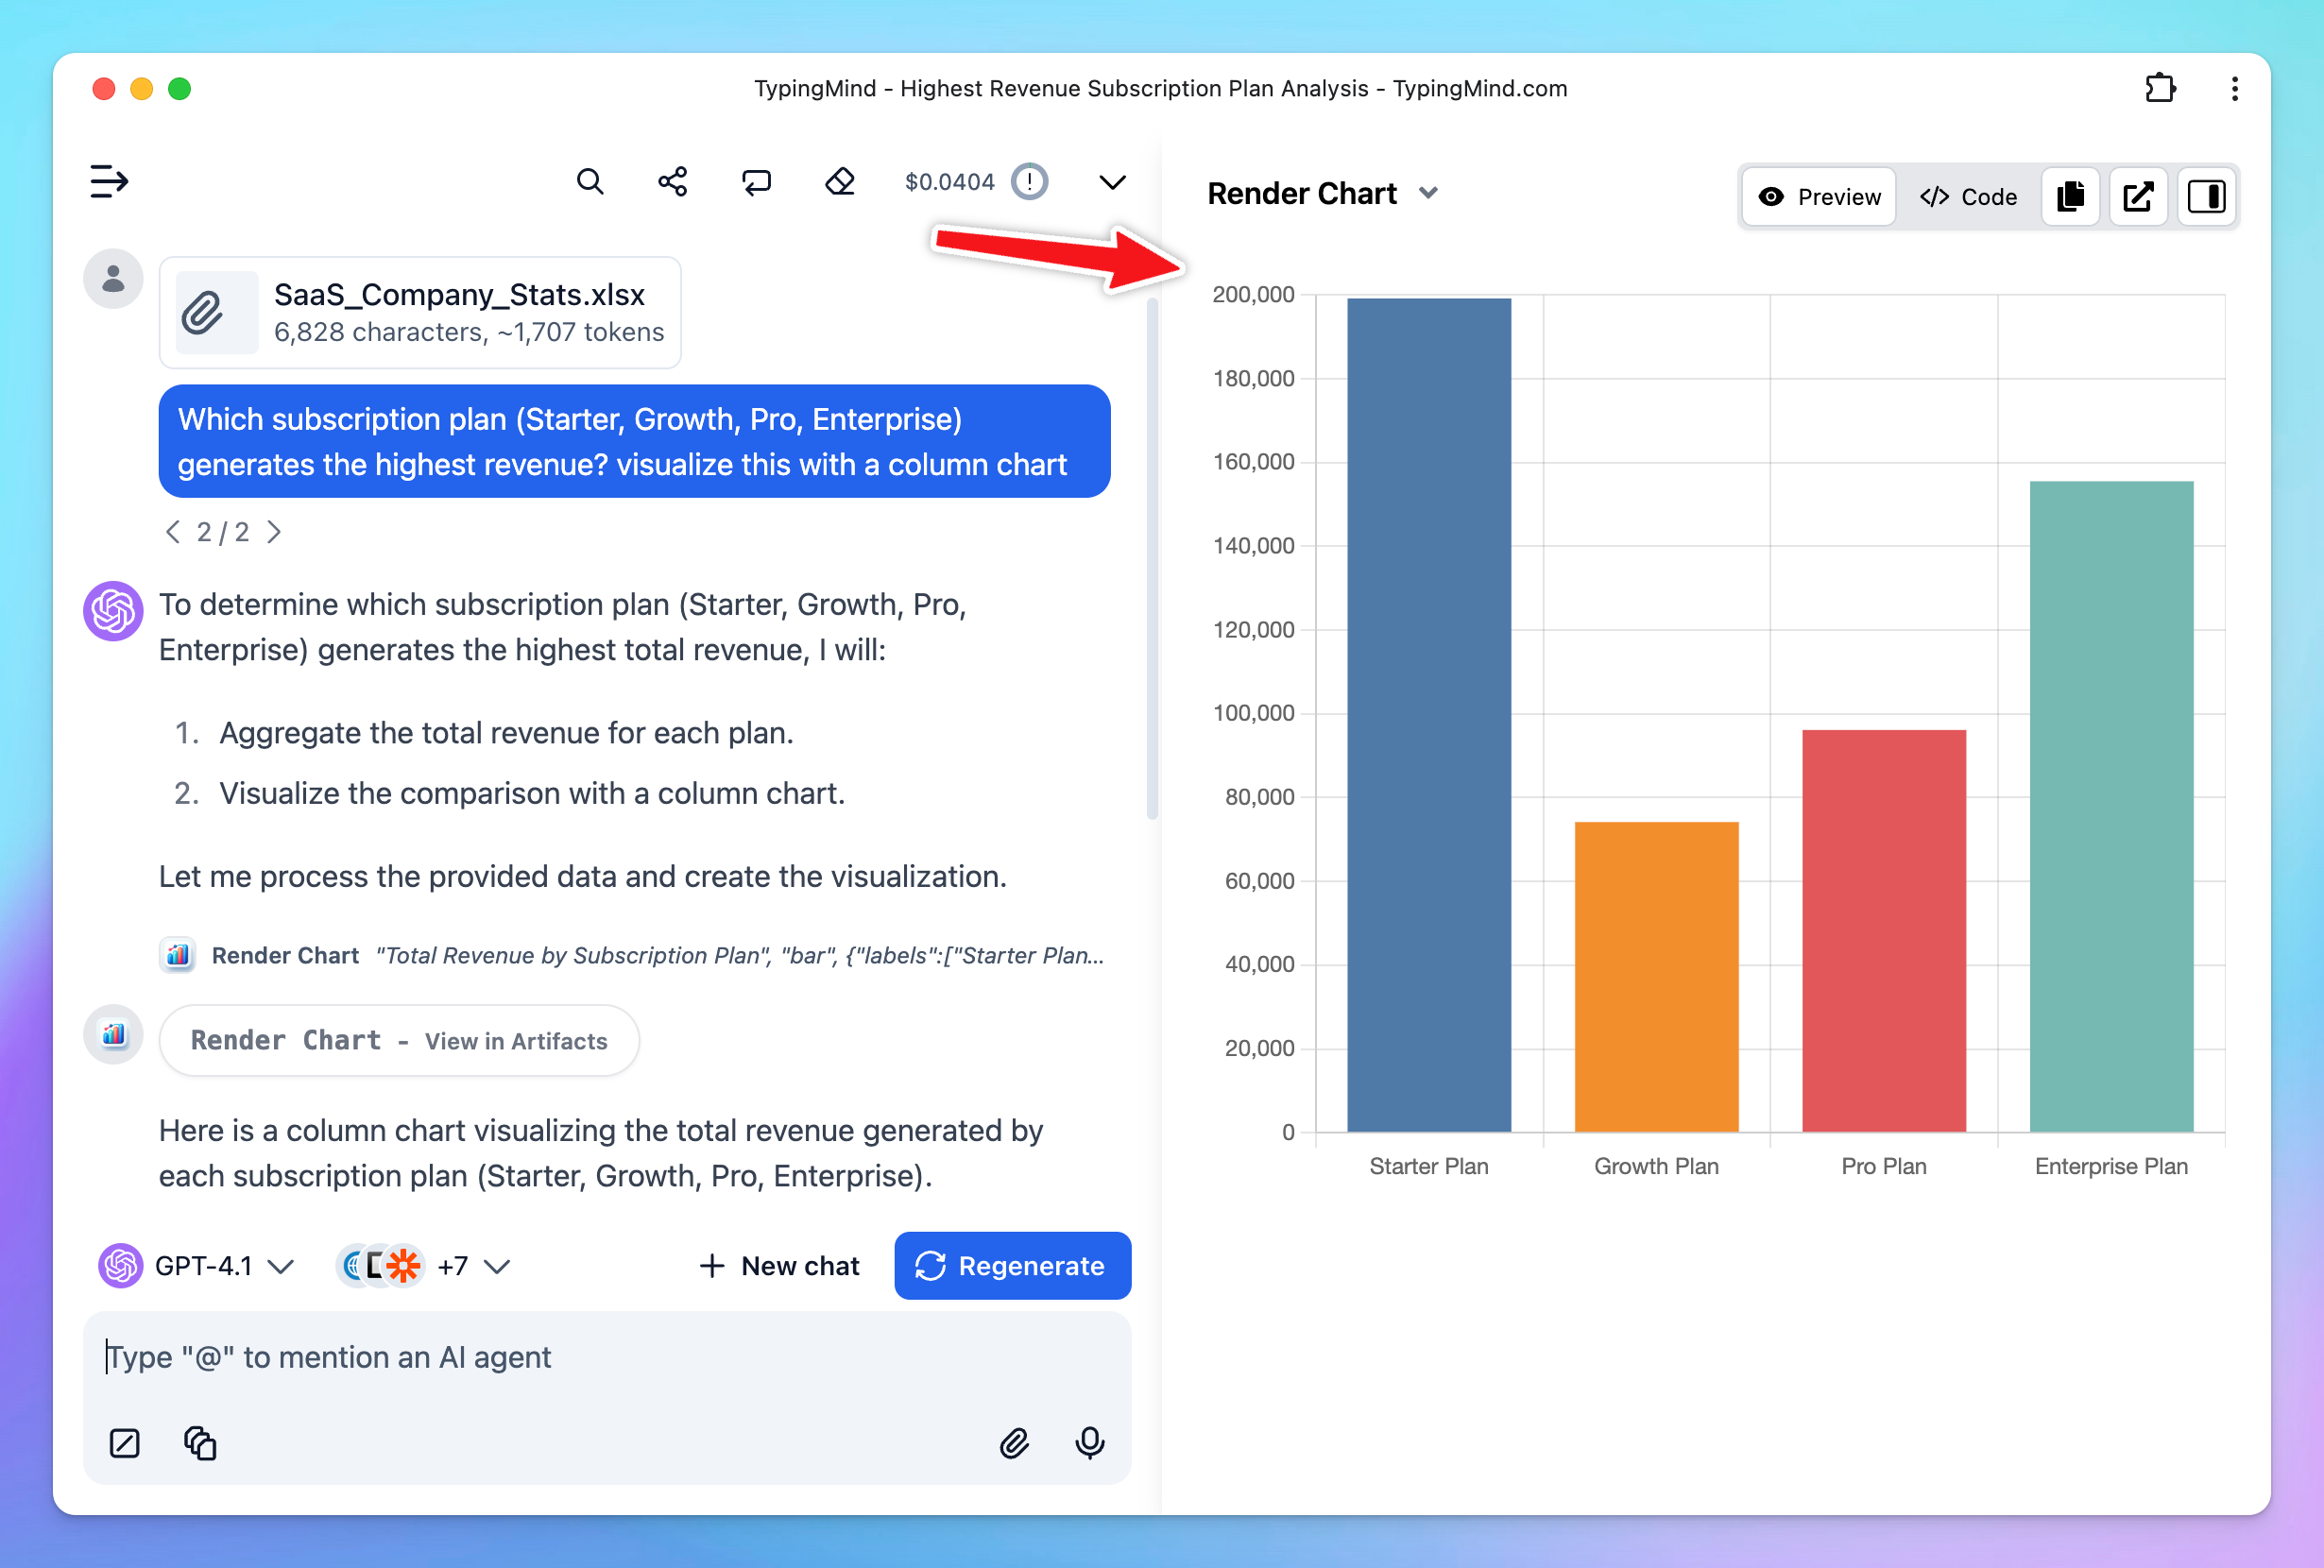
Task: Click the eraser reset chat icon
Action: tap(840, 182)
